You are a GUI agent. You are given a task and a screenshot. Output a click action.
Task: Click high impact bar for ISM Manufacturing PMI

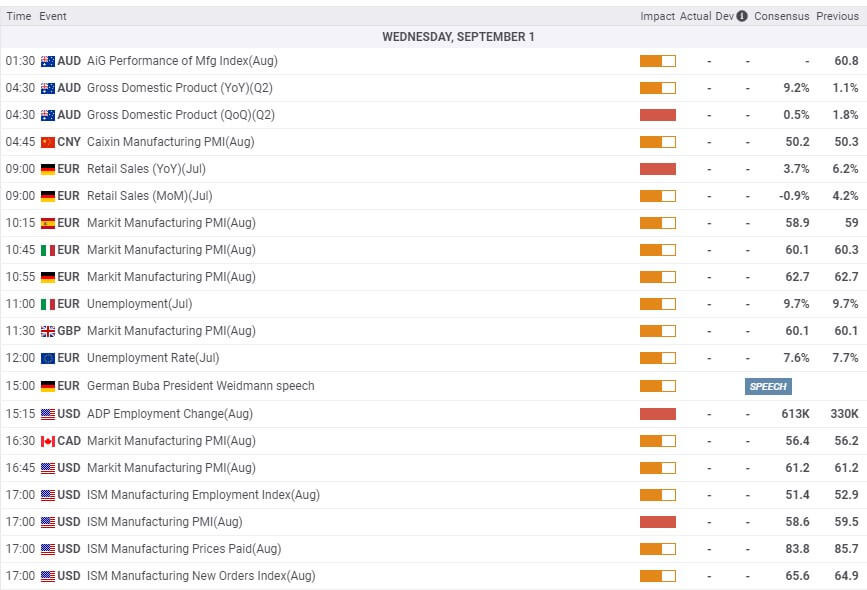658,521
